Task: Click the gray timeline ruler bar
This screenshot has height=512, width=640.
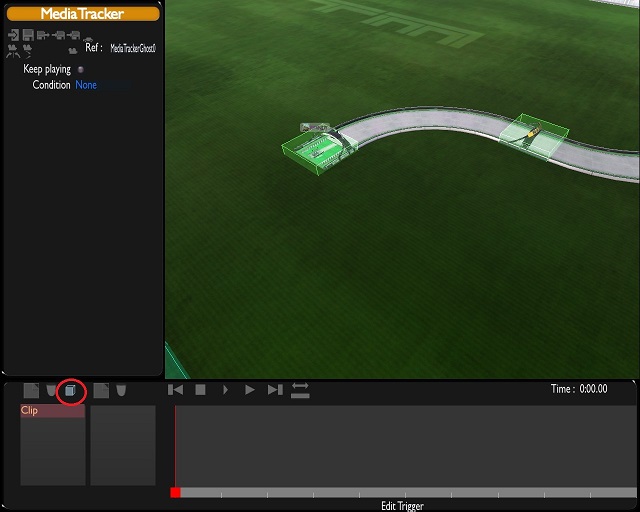Action: (408, 492)
